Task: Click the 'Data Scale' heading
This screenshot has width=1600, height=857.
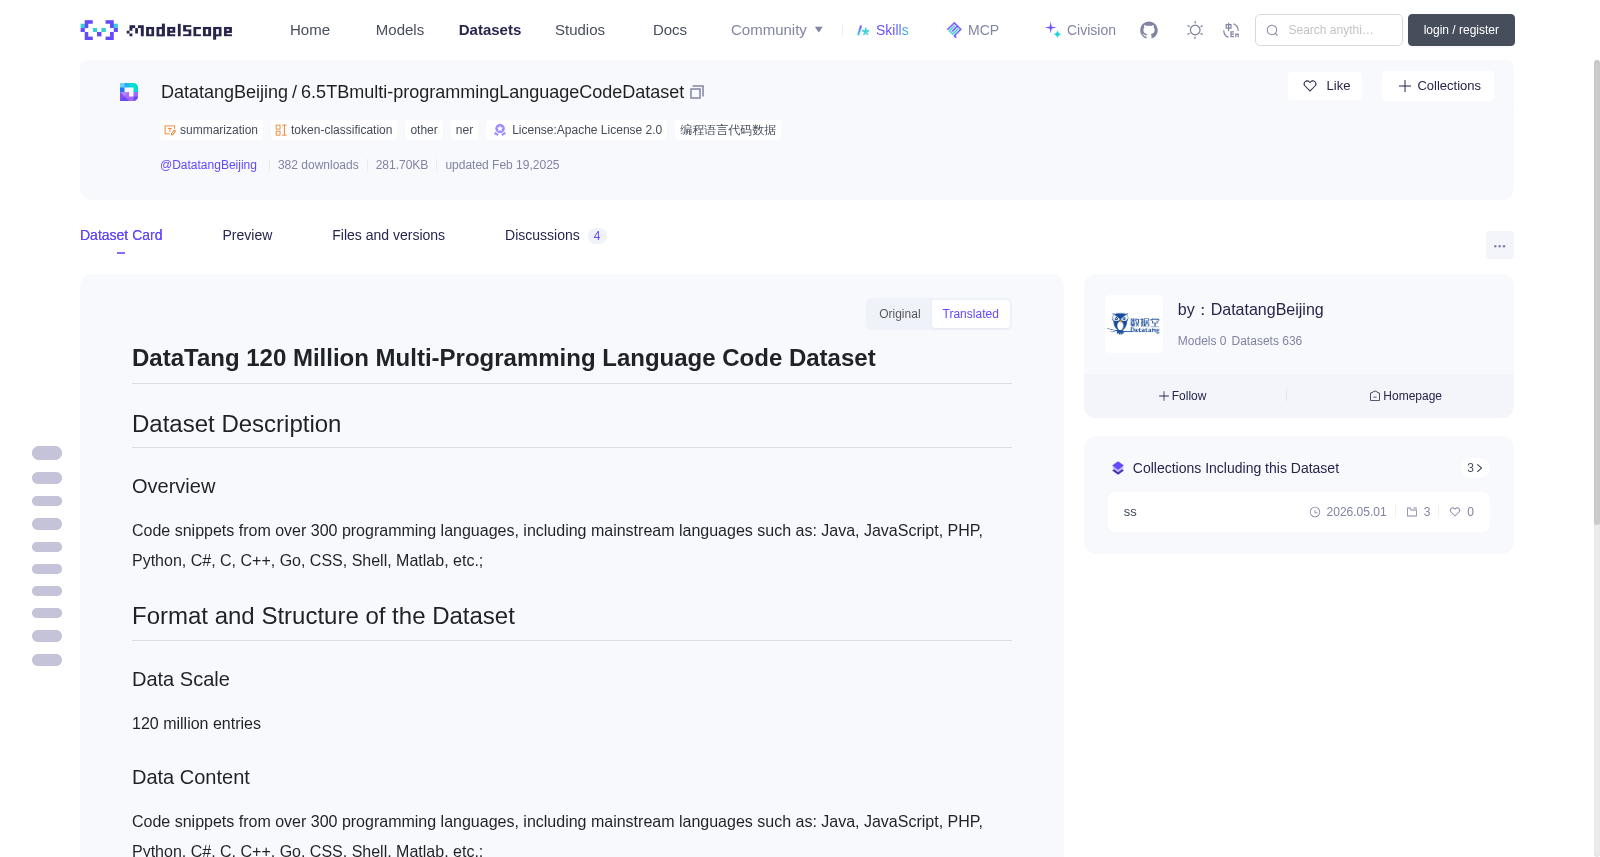Action: [x=181, y=679]
